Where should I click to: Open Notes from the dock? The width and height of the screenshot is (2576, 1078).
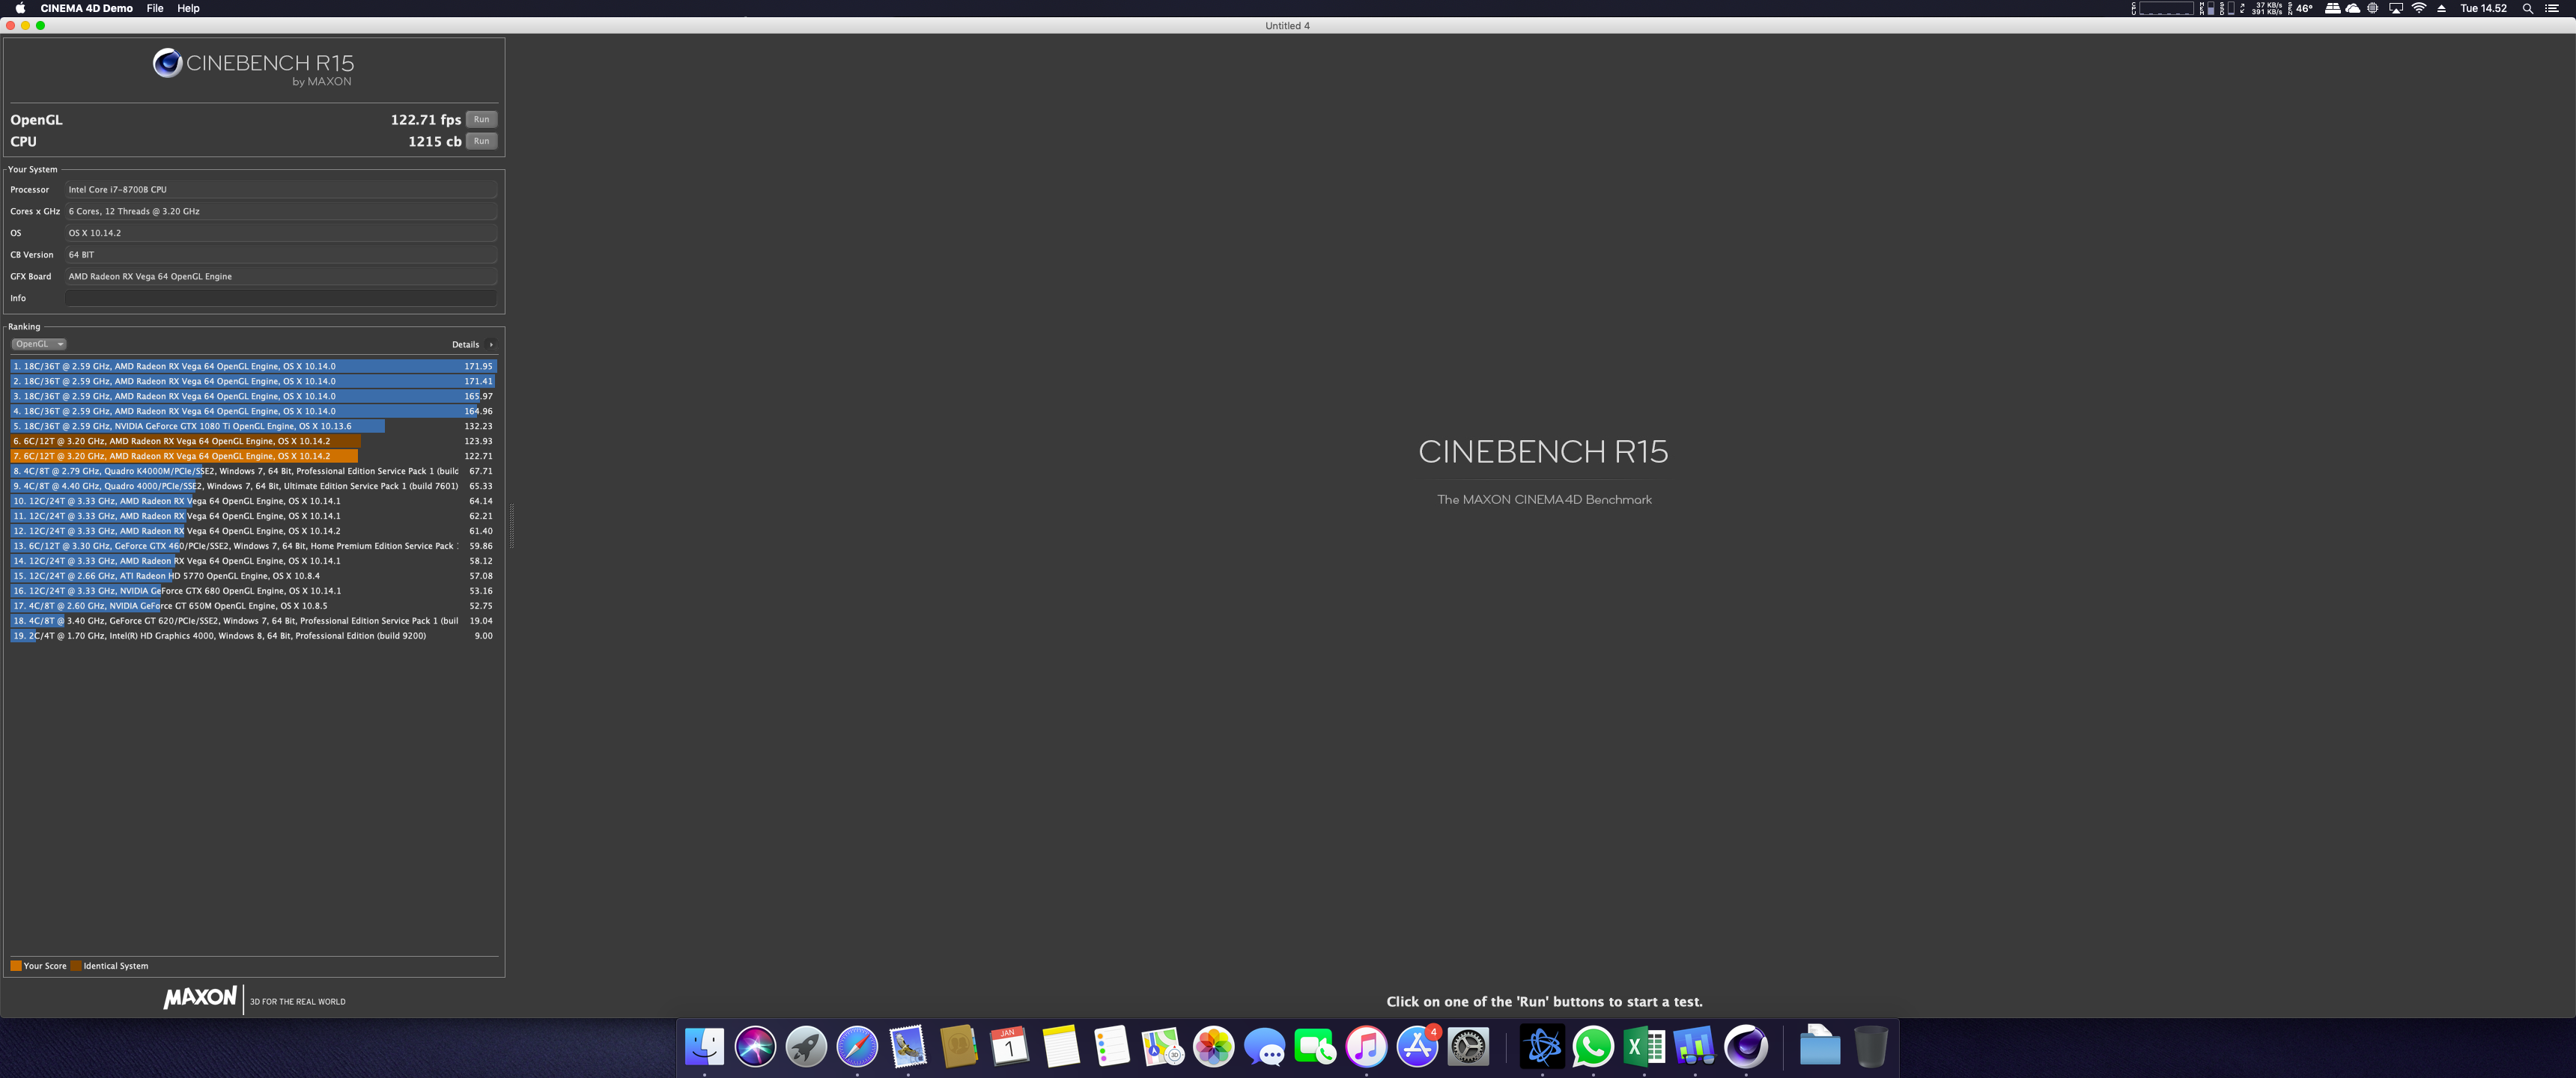click(1061, 1047)
